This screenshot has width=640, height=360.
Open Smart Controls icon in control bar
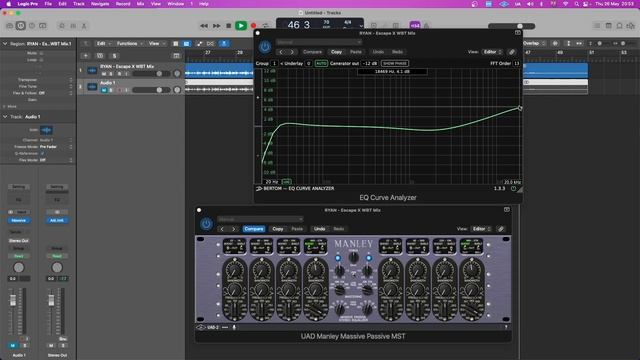62,26
